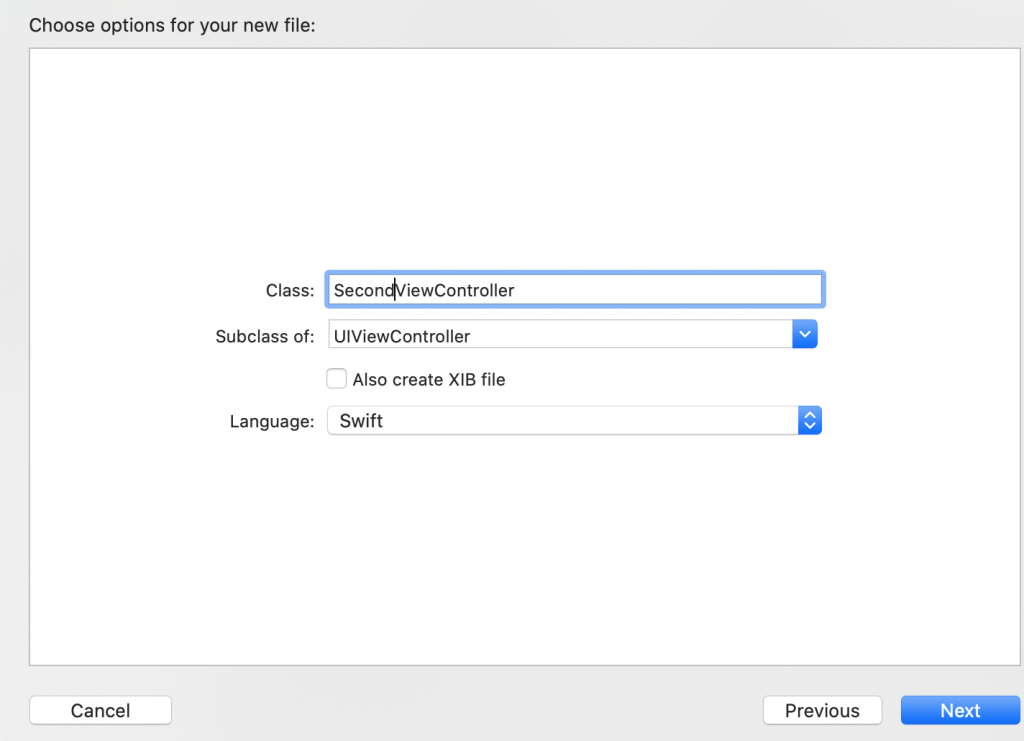Enable the Also create XIB file checkbox

click(x=337, y=379)
